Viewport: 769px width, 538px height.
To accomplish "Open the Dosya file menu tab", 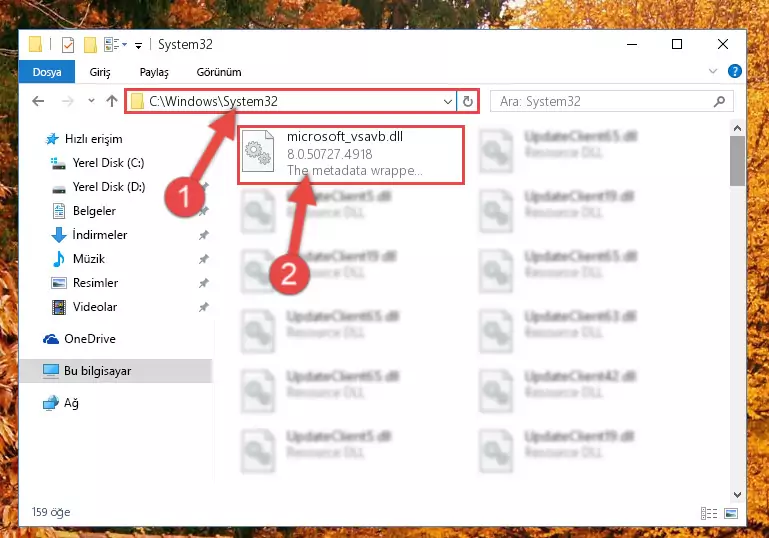I will pyautogui.click(x=47, y=72).
